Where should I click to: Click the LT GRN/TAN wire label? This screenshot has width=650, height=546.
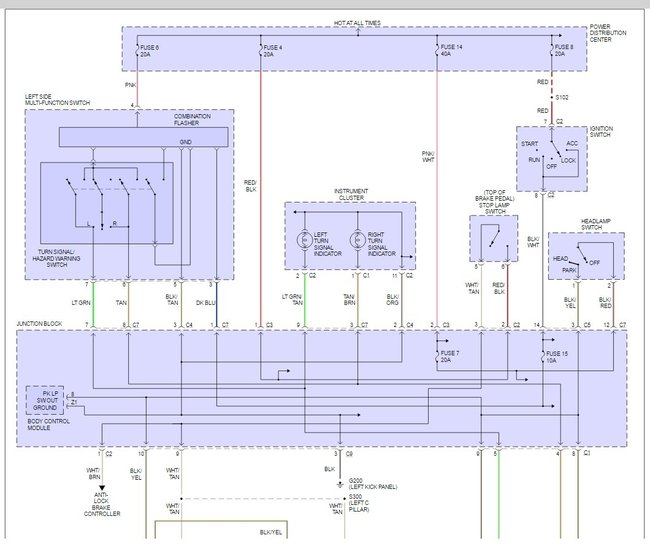pos(292,300)
